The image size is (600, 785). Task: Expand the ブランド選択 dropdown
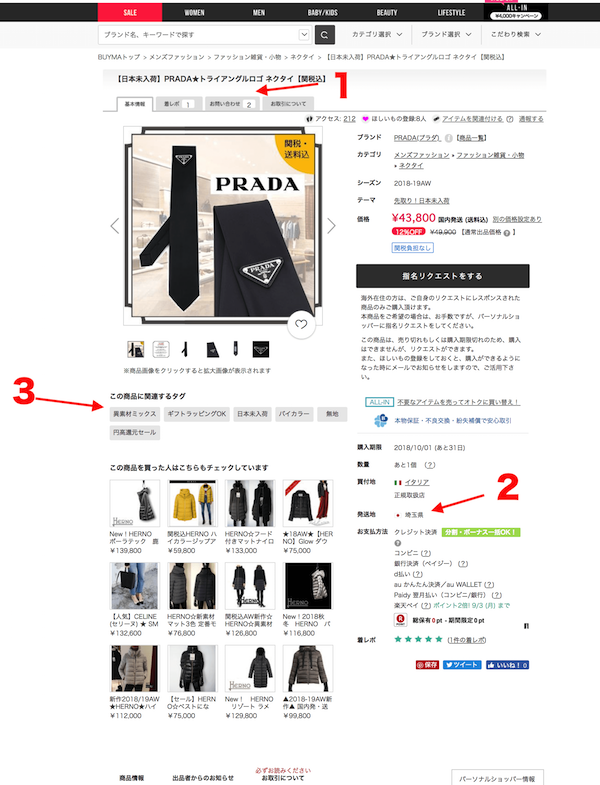click(446, 35)
